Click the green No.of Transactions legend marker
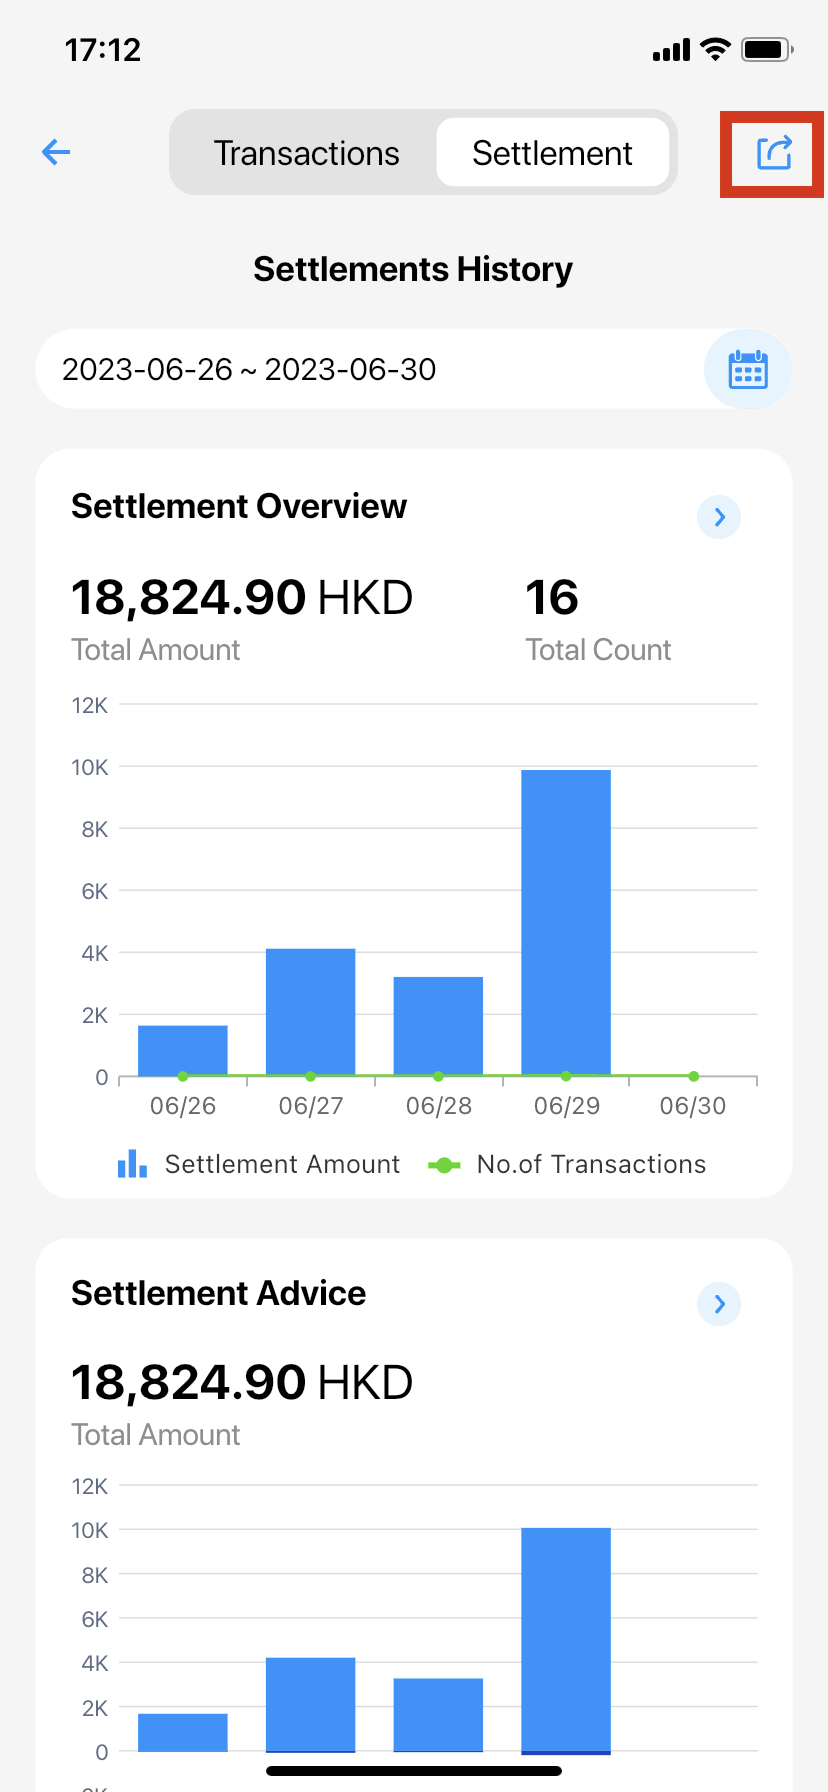 [444, 1165]
